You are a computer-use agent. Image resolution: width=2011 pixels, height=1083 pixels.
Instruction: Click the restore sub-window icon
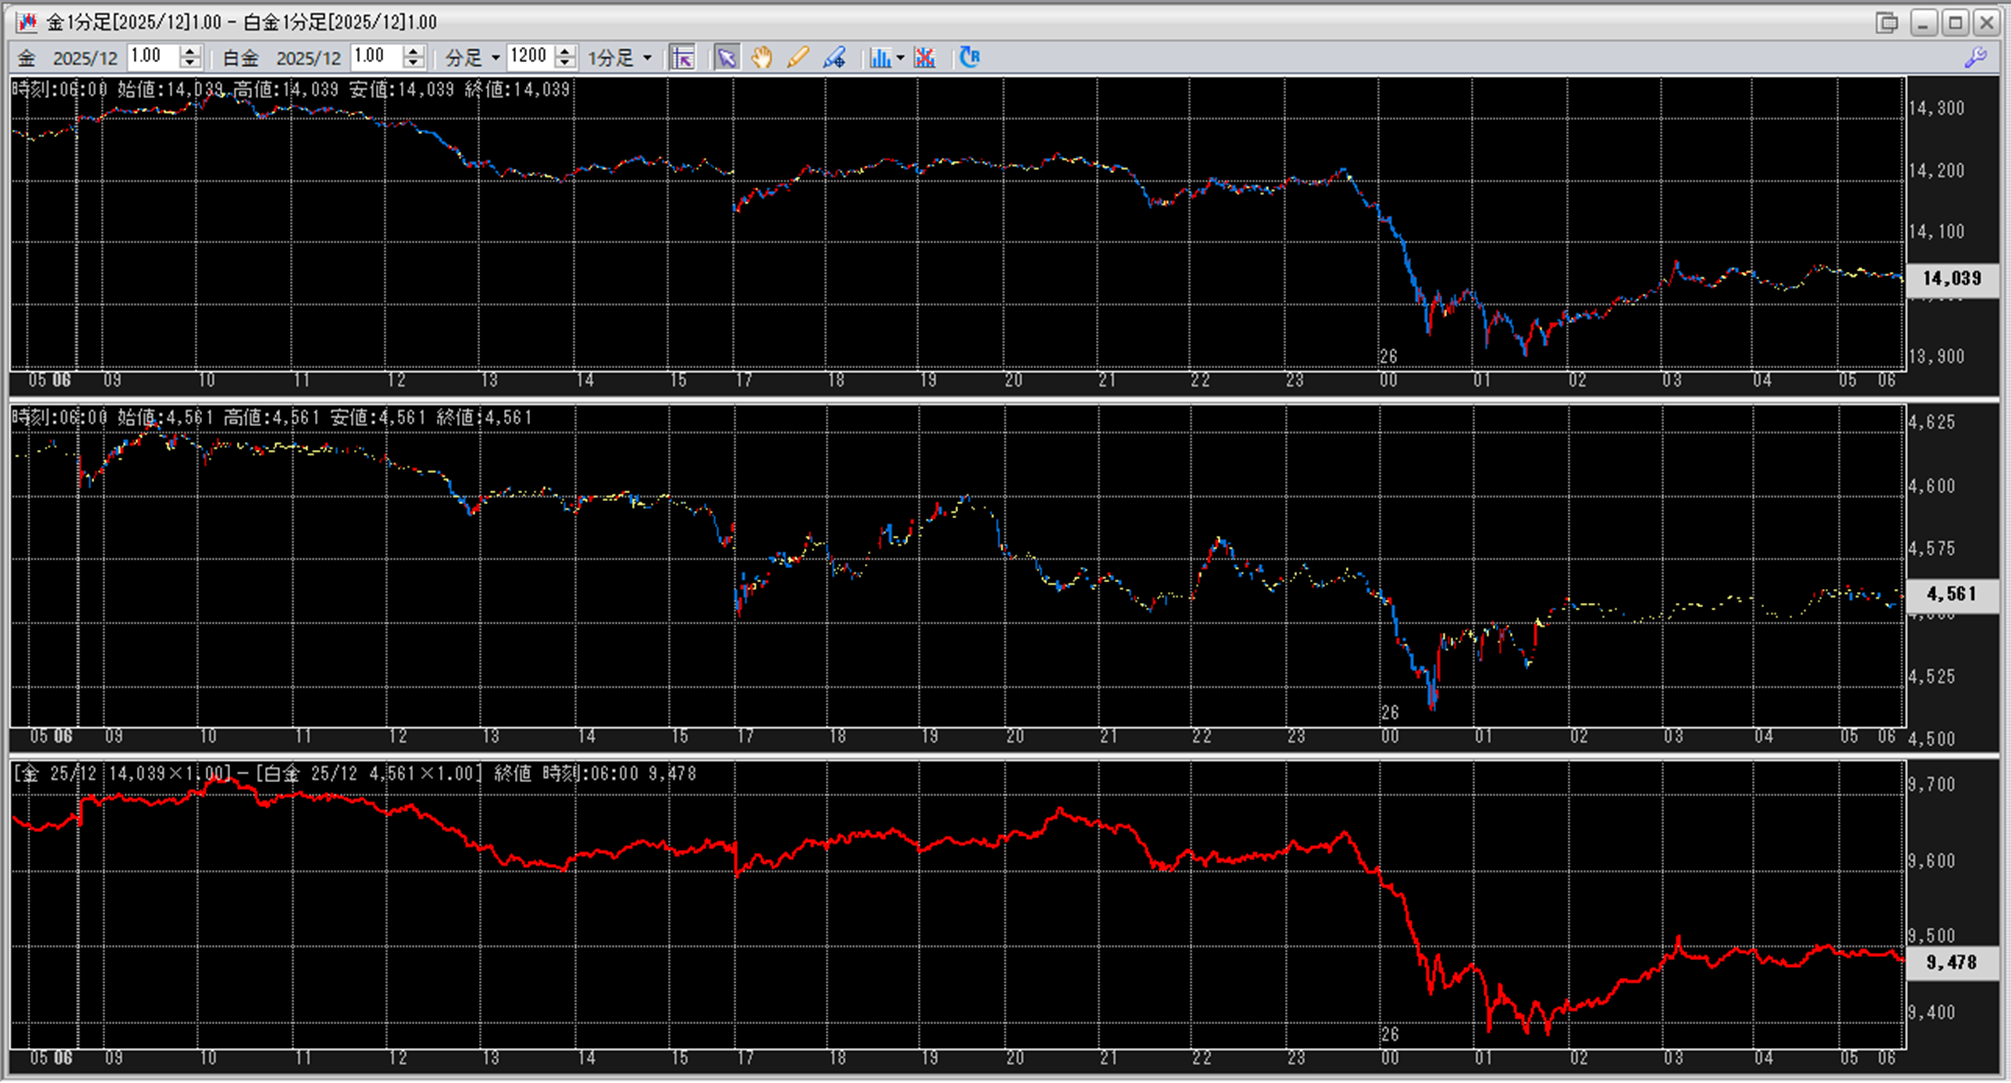(1887, 22)
